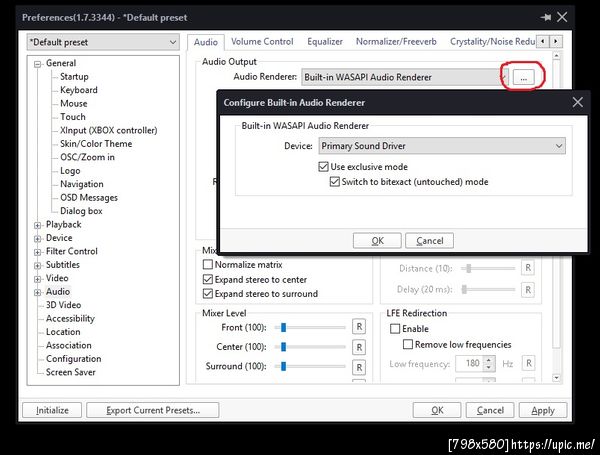Pin the Preferences window with pin icon
The height and width of the screenshot is (455, 600).
tap(546, 17)
